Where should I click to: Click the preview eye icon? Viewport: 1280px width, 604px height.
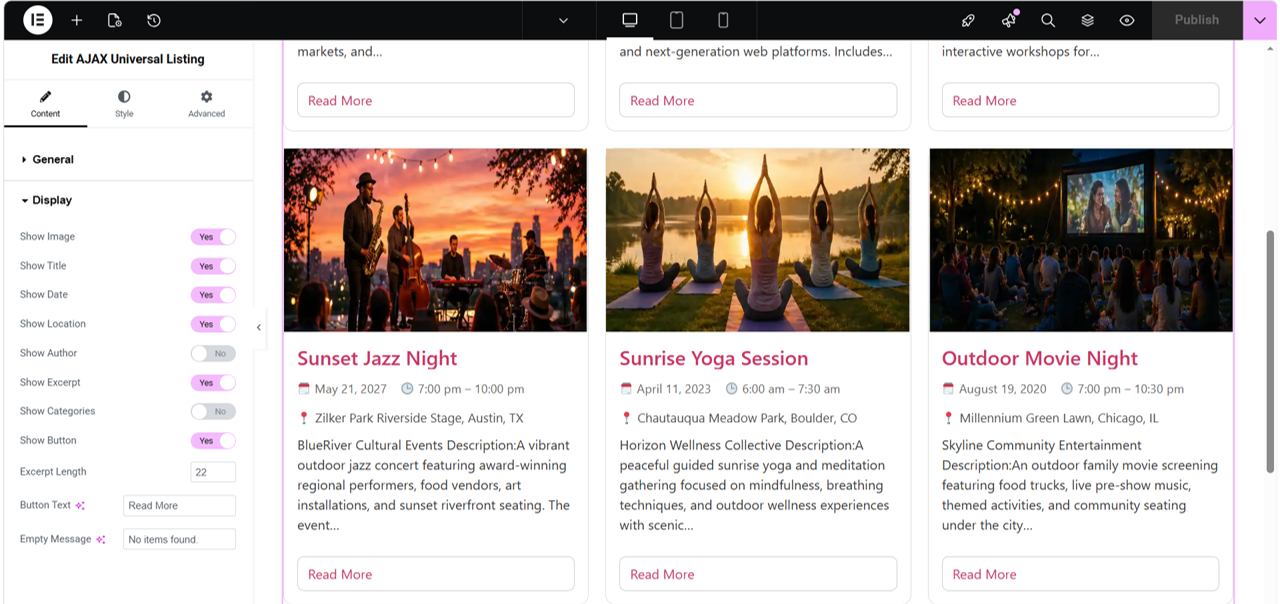(1127, 20)
